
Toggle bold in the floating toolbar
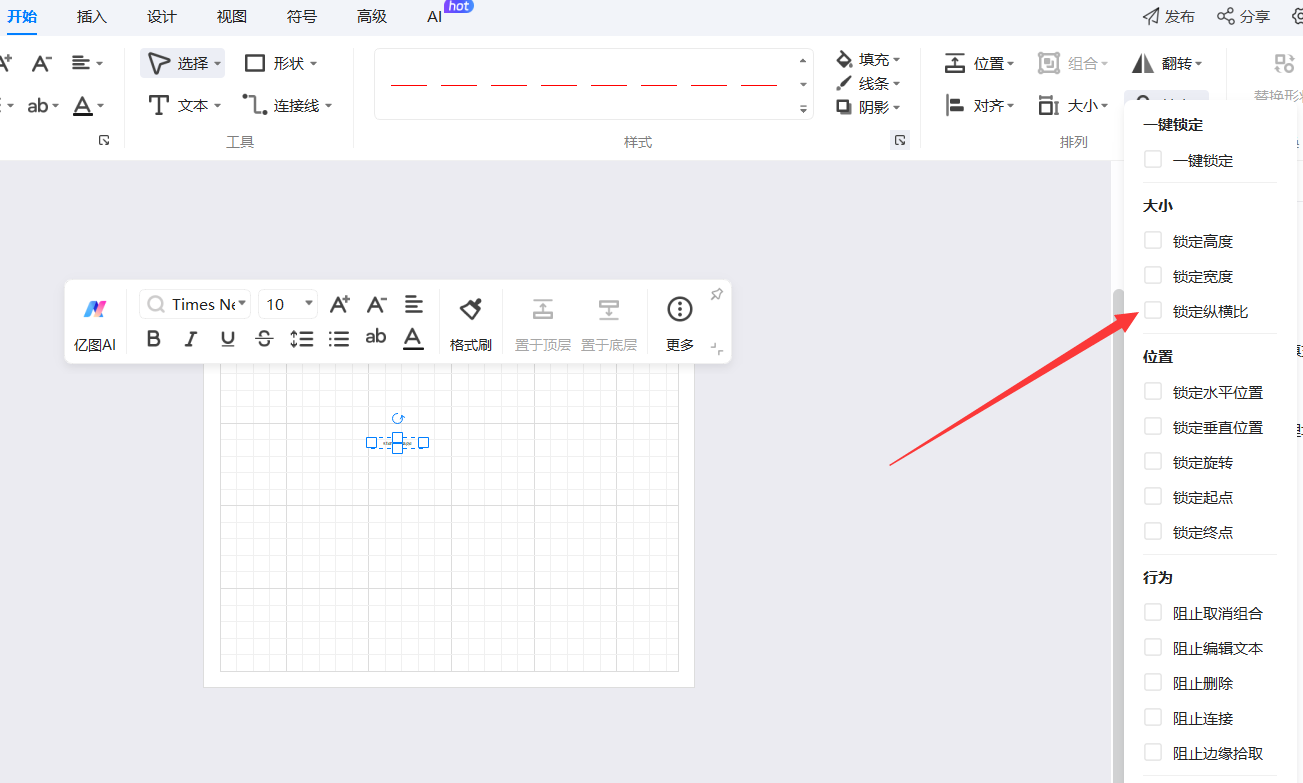pos(153,339)
